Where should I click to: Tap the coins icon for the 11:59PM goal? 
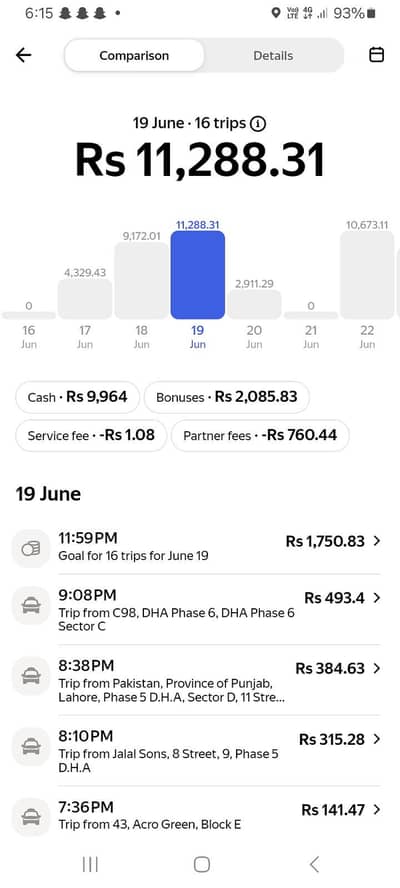pos(31,548)
